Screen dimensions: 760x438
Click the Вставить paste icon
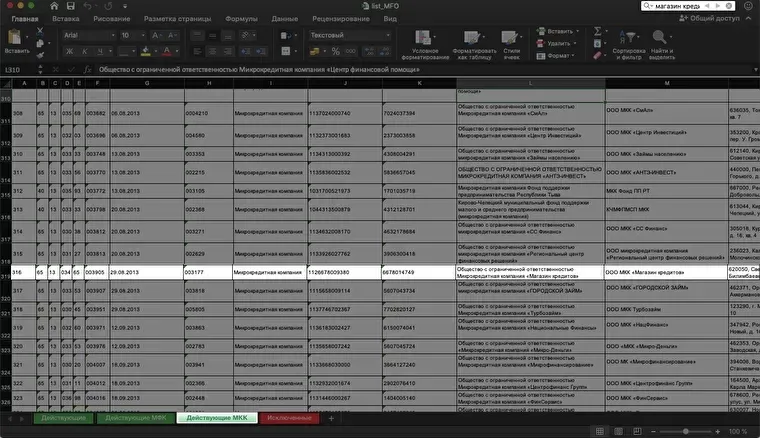coord(15,37)
